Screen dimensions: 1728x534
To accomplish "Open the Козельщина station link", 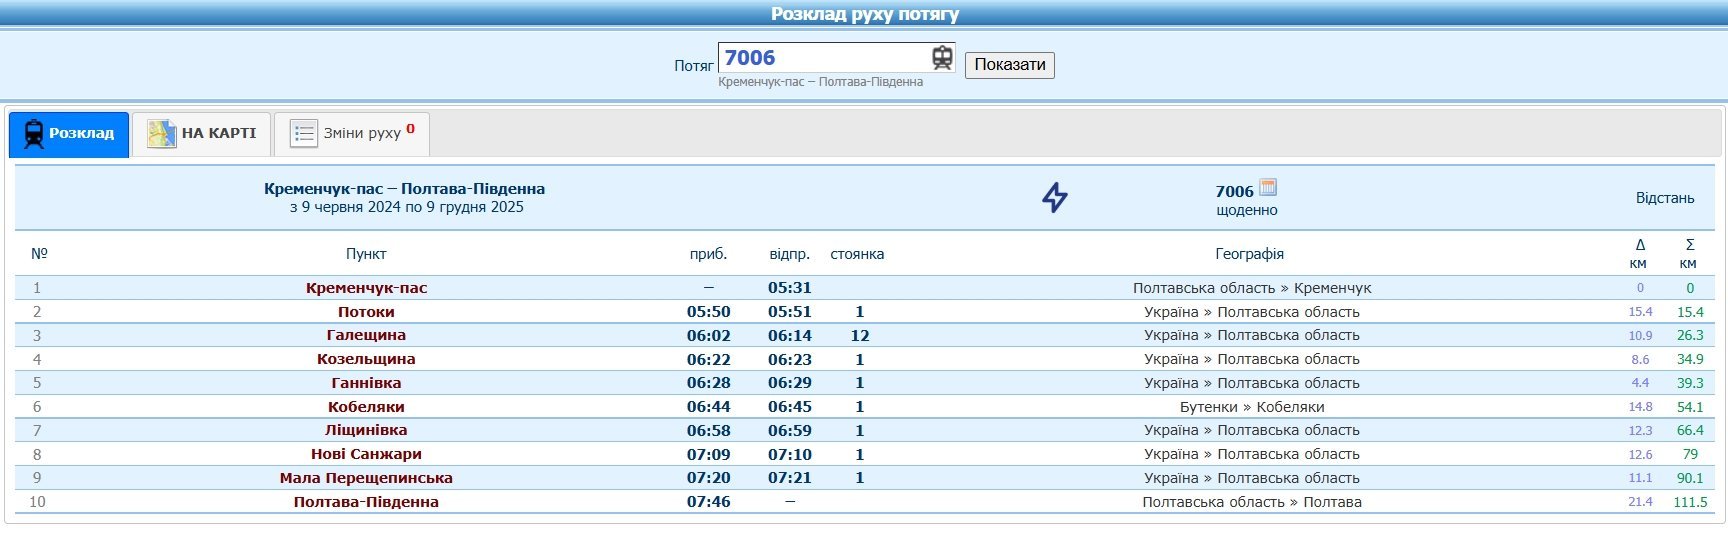I will [x=366, y=359].
